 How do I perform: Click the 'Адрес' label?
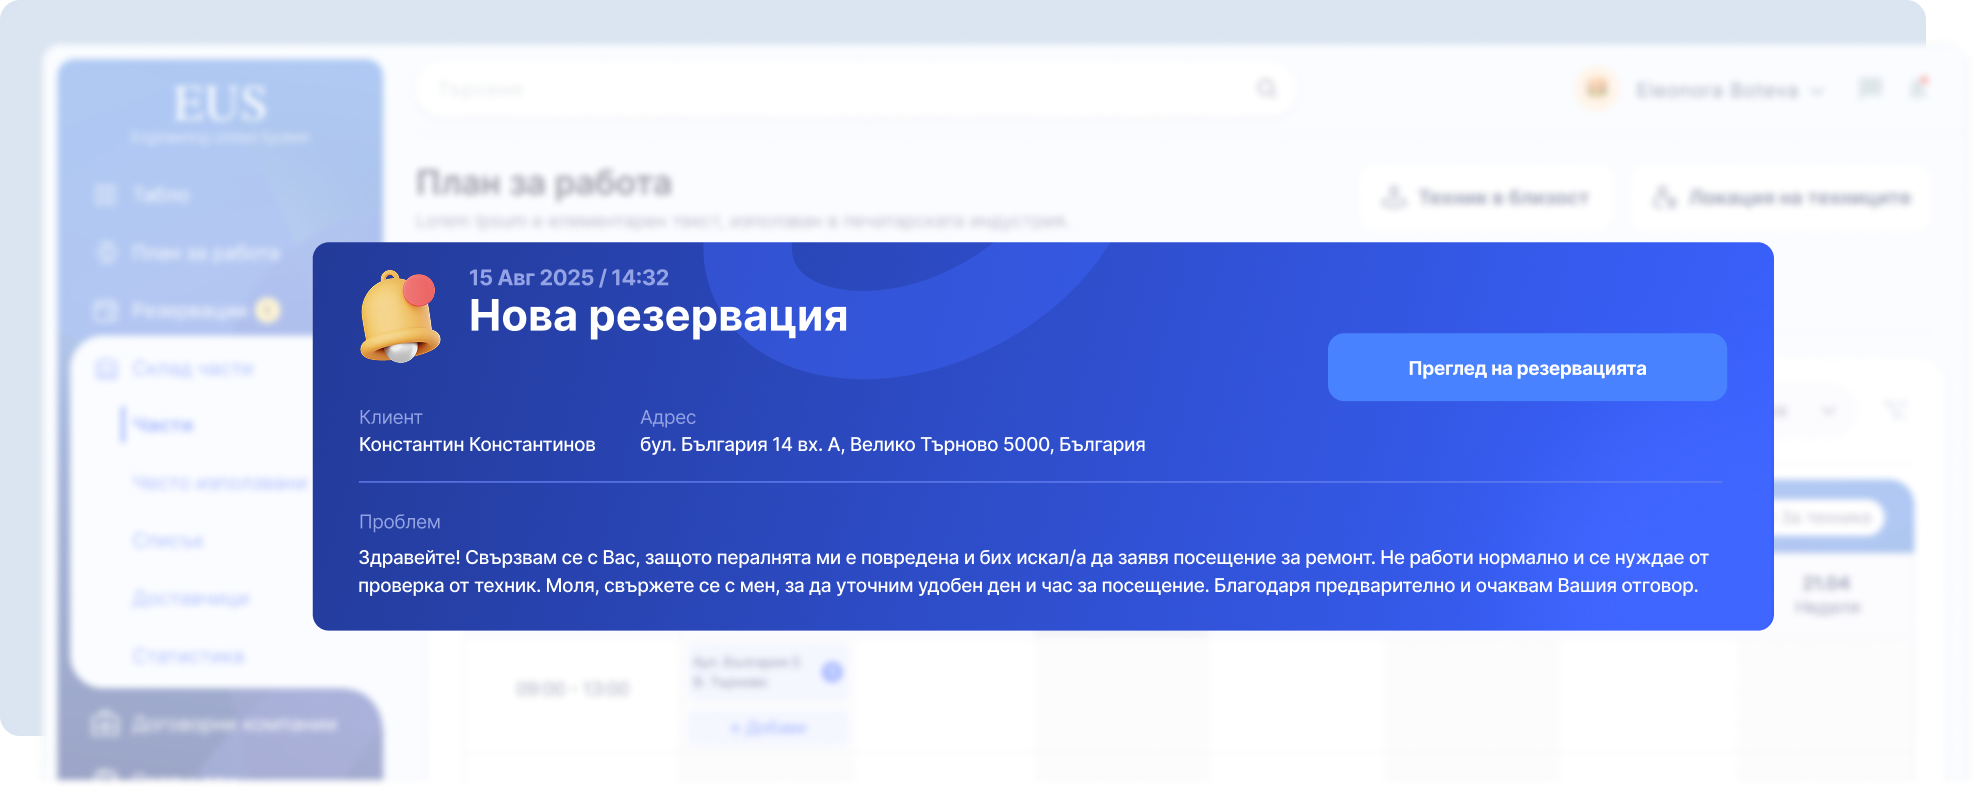coord(668,417)
